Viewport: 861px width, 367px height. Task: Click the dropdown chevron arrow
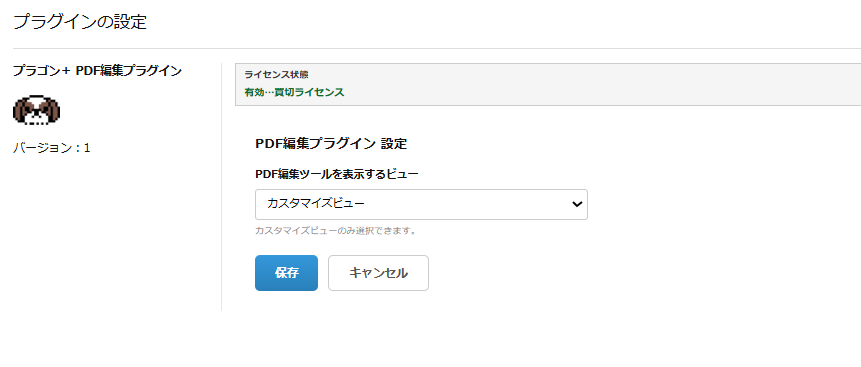coord(577,204)
